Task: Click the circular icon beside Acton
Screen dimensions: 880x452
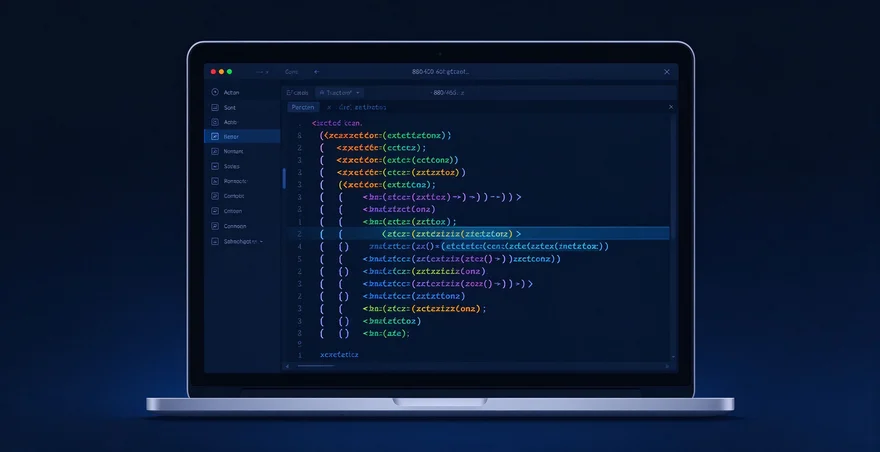Action: point(214,92)
